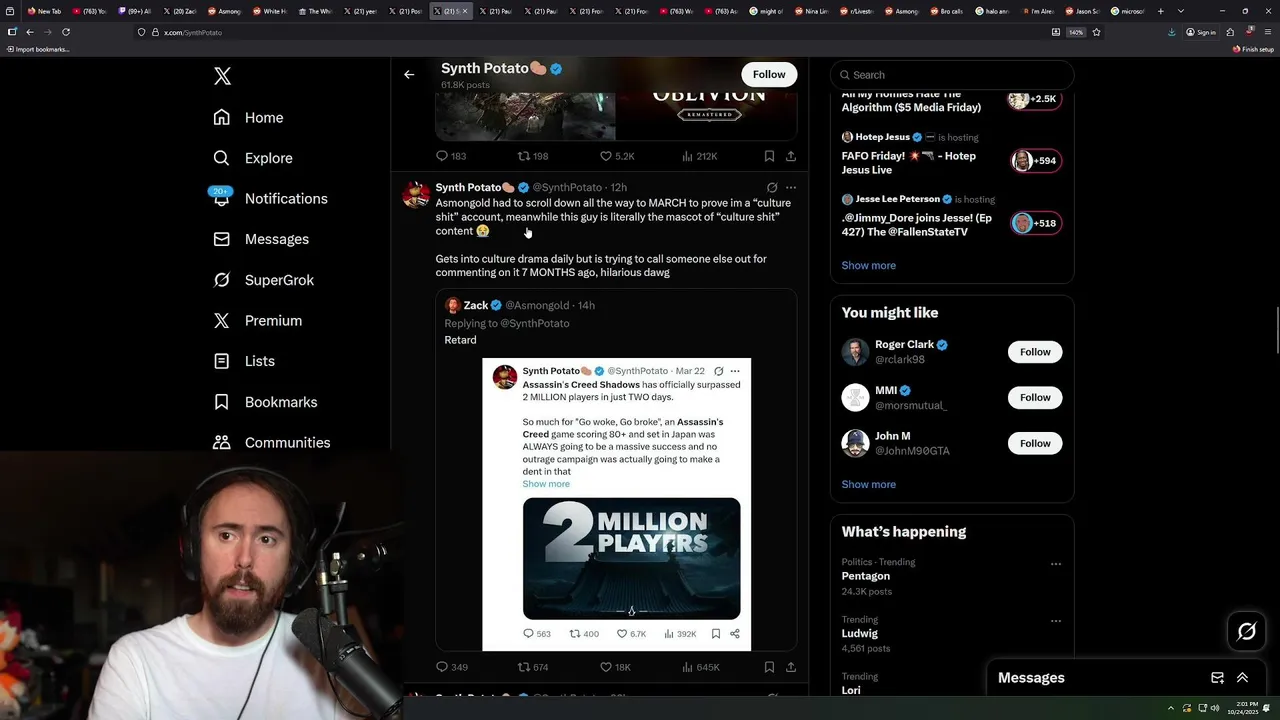The height and width of the screenshot is (720, 1280).
Task: Open Zack @Asmongold quoted post
Action: [616, 470]
